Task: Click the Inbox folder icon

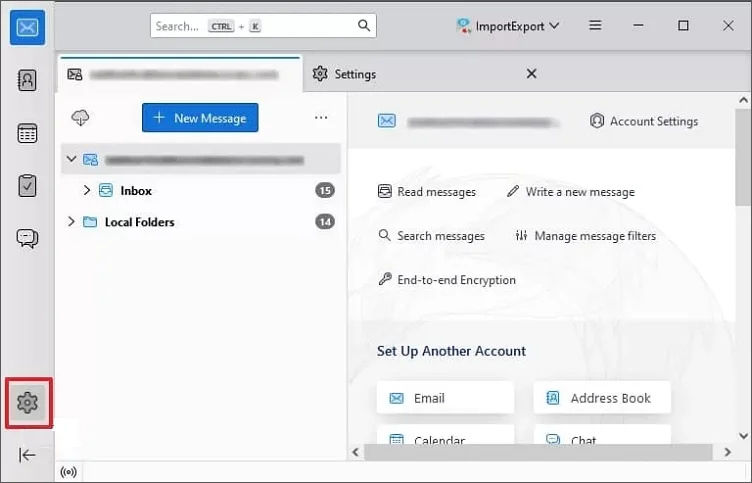Action: [106, 190]
